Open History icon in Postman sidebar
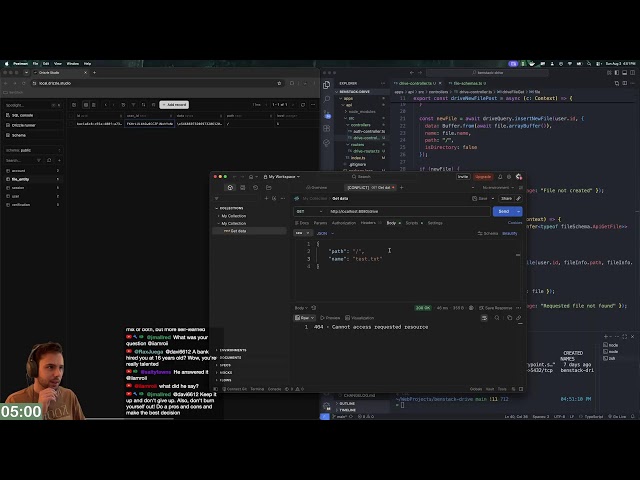The height and width of the screenshot is (480, 640). point(256,187)
